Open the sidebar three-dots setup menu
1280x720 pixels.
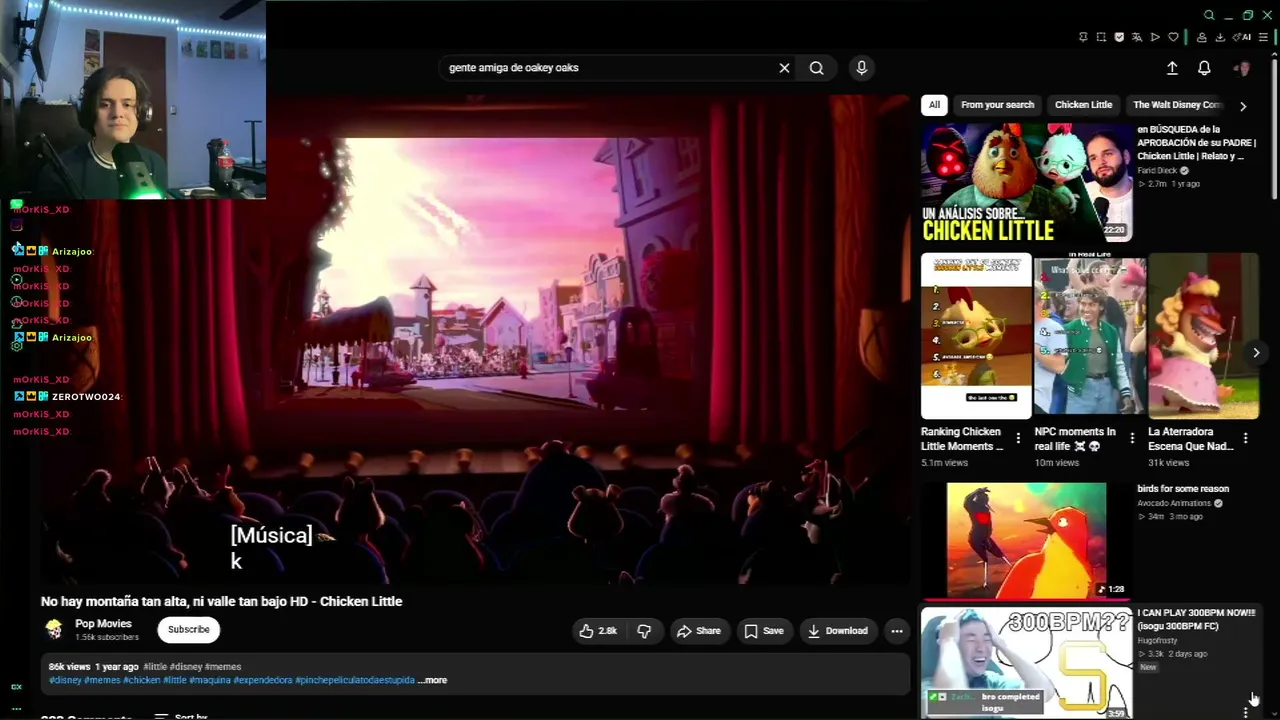(x=16, y=709)
